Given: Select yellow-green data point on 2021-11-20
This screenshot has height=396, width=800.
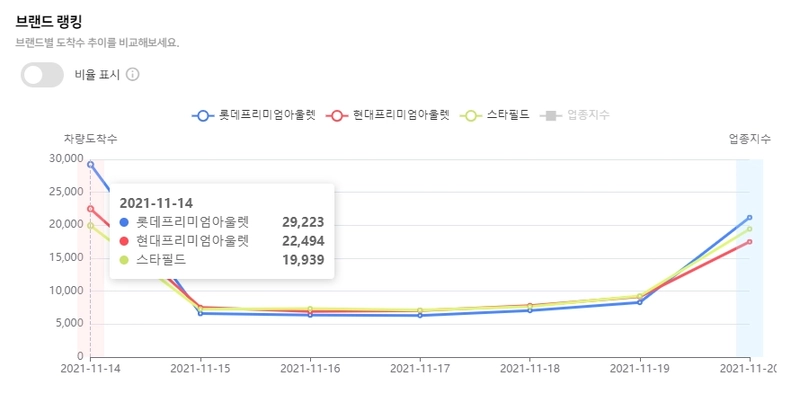Looking at the screenshot, I should point(749,229).
